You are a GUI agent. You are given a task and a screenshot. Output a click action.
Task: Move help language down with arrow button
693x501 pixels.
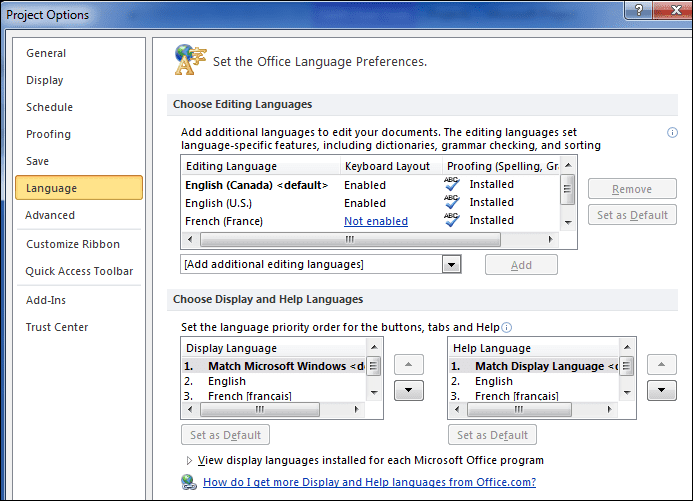662,390
